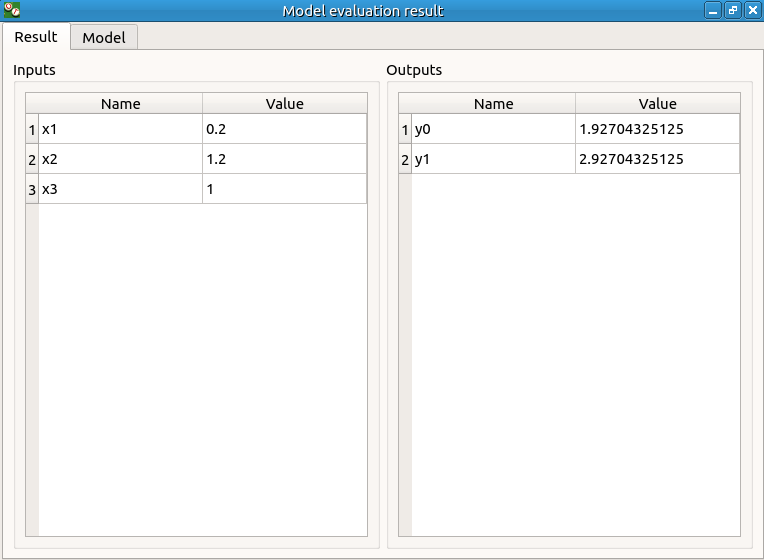The height and width of the screenshot is (560, 764).
Task: Select row header 2 in Inputs table
Action: point(32,159)
